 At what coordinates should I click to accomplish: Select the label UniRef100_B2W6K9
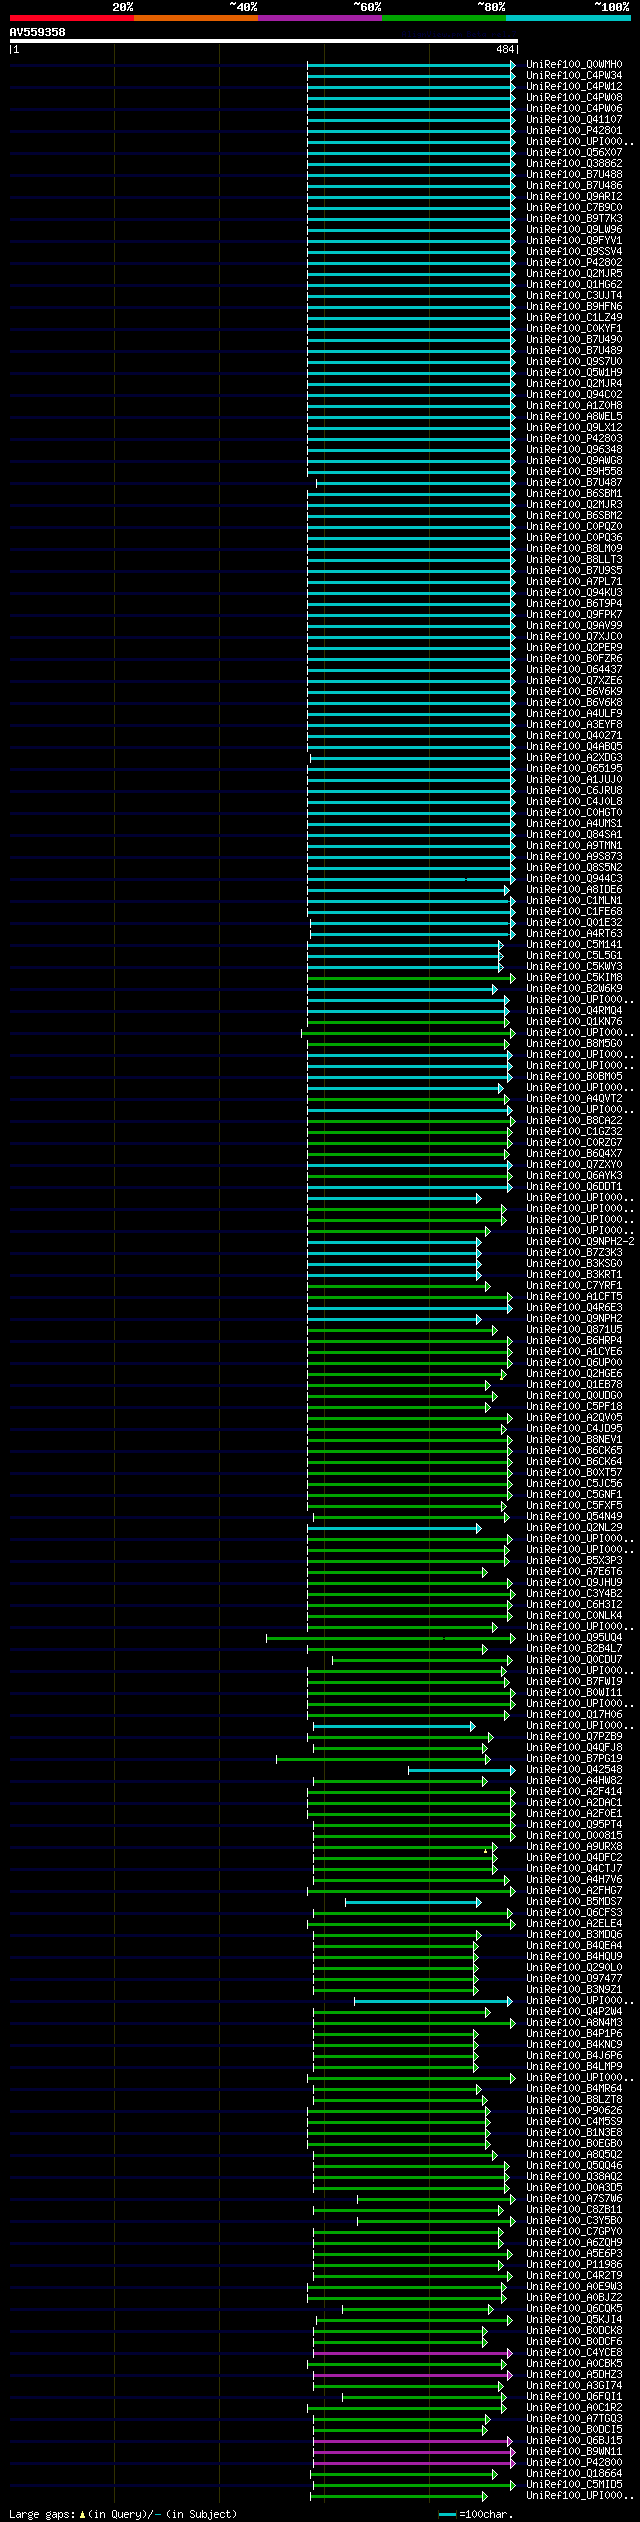pyautogui.click(x=574, y=988)
